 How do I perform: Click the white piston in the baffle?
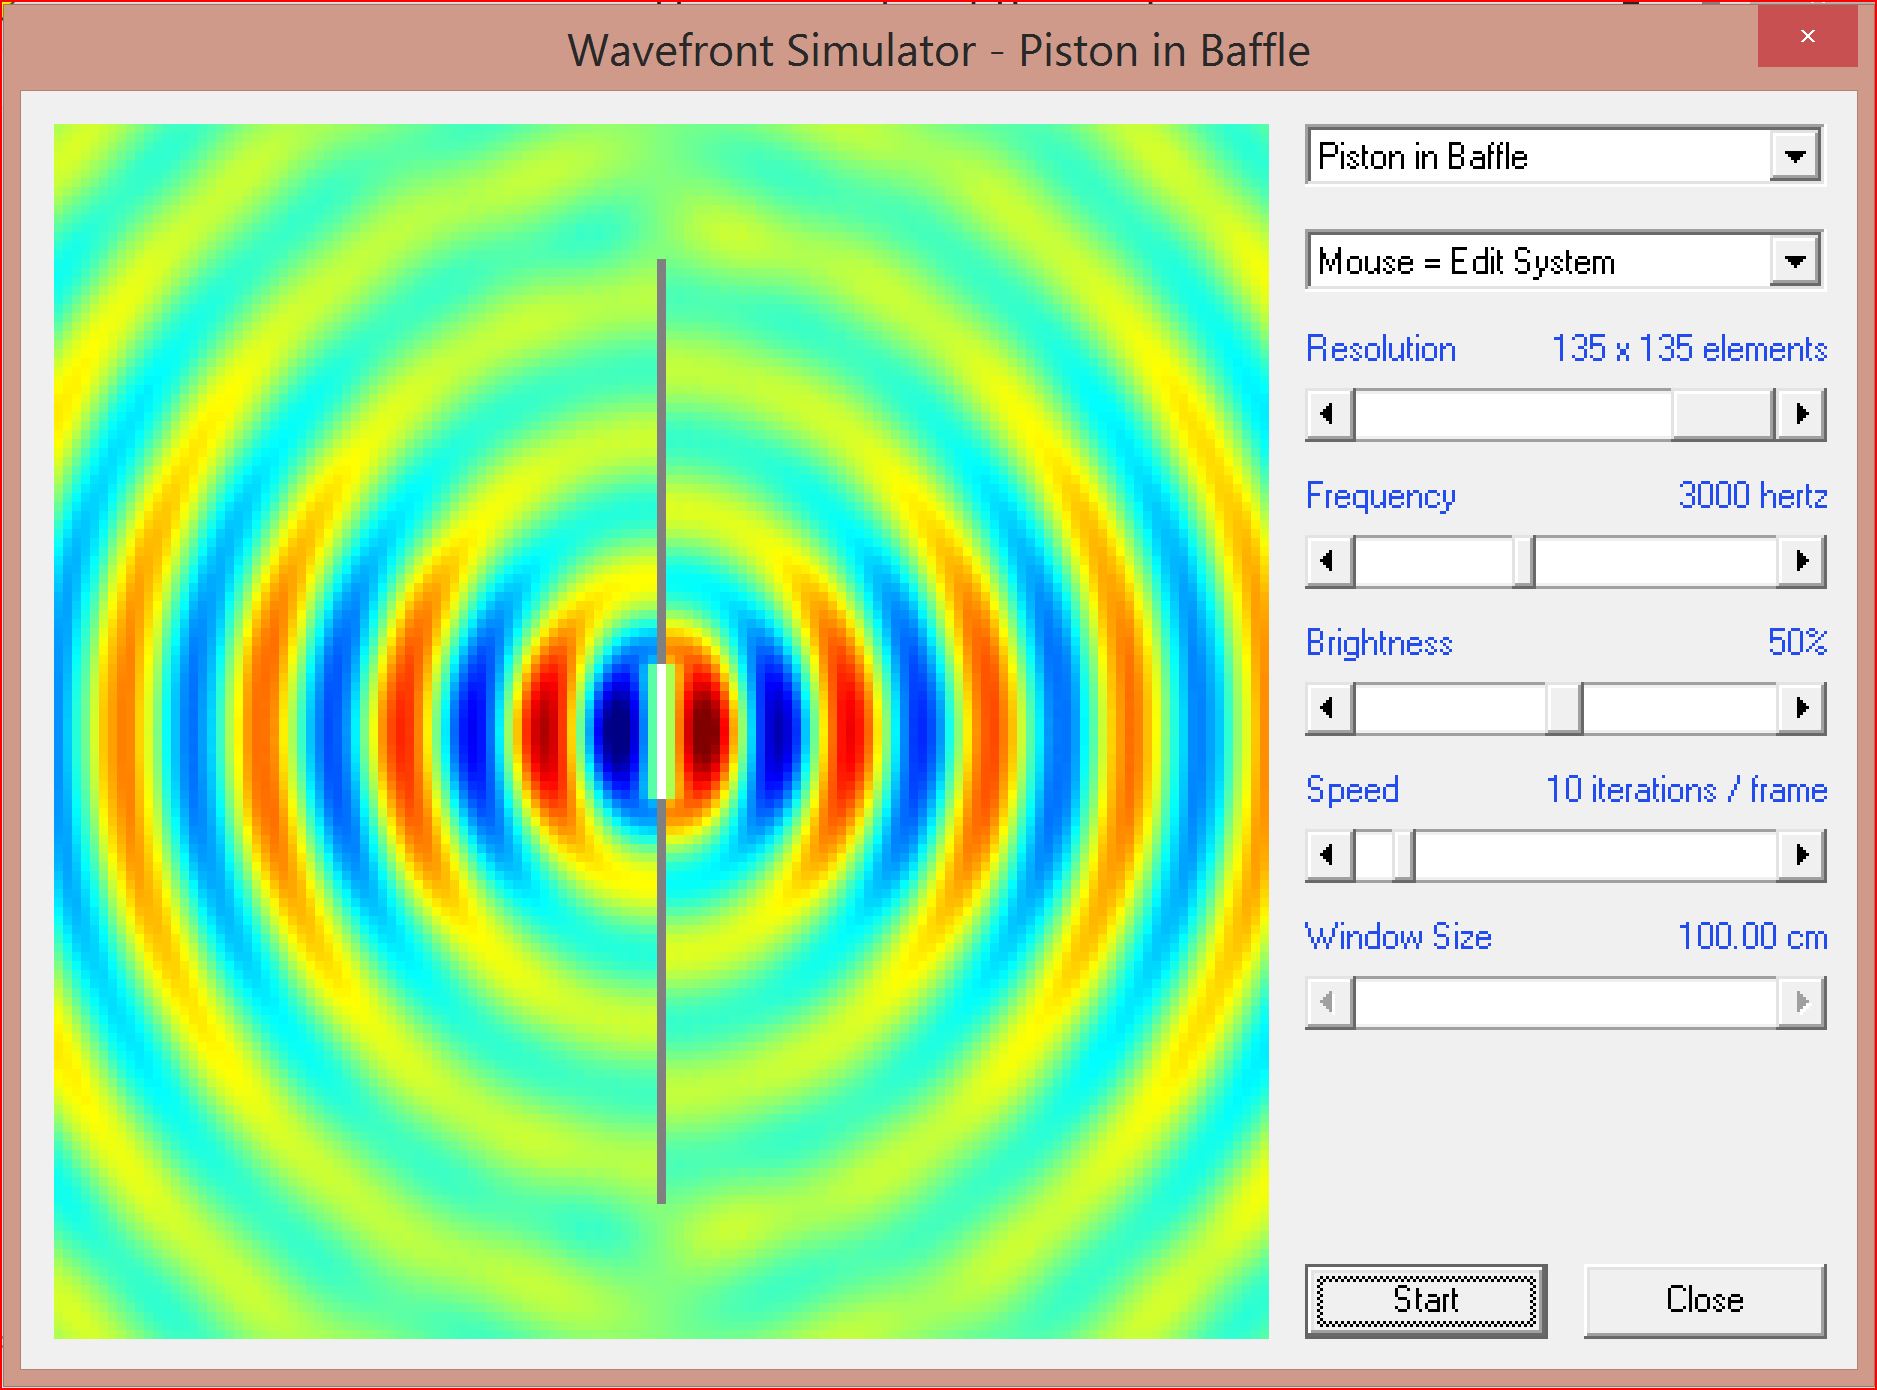point(661,731)
